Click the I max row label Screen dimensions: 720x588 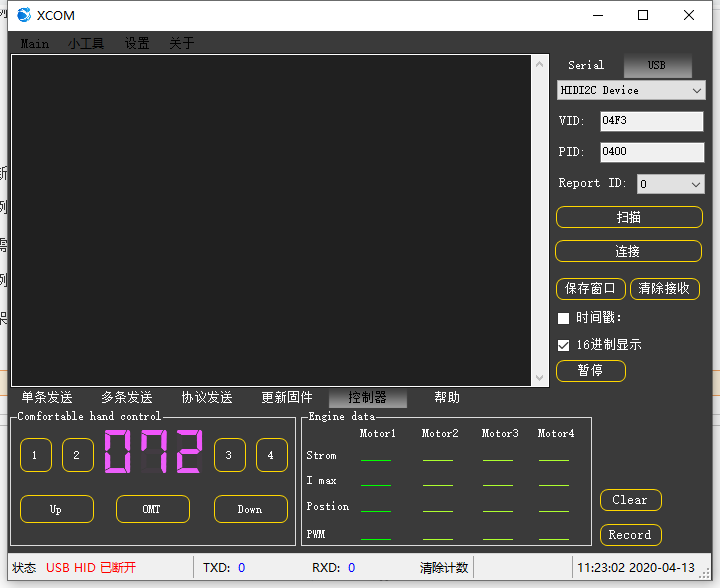[321, 481]
